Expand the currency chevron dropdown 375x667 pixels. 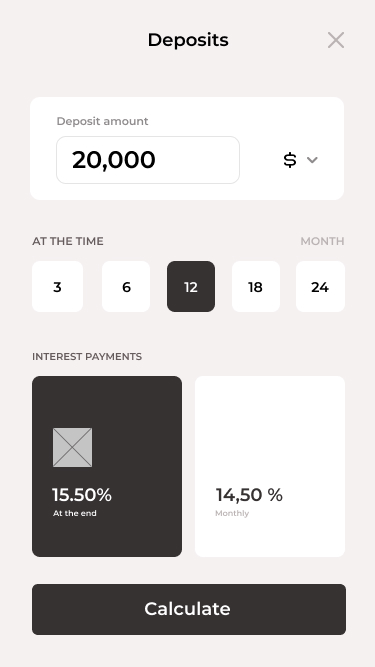312,160
